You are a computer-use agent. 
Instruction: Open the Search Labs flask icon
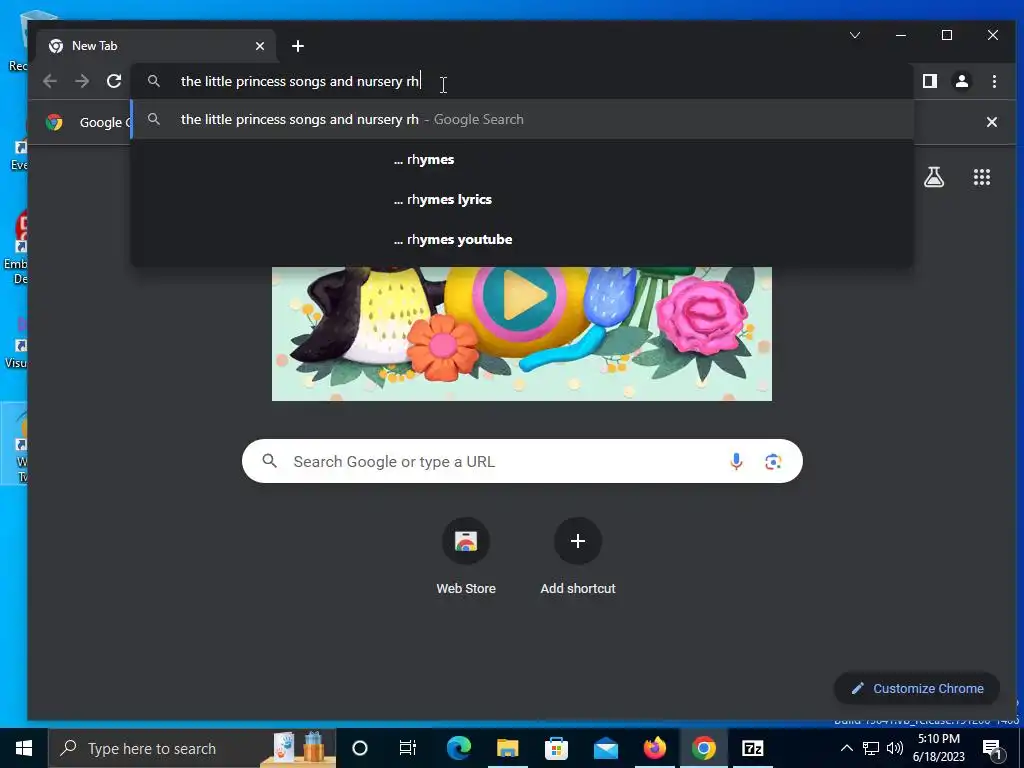[x=934, y=177]
